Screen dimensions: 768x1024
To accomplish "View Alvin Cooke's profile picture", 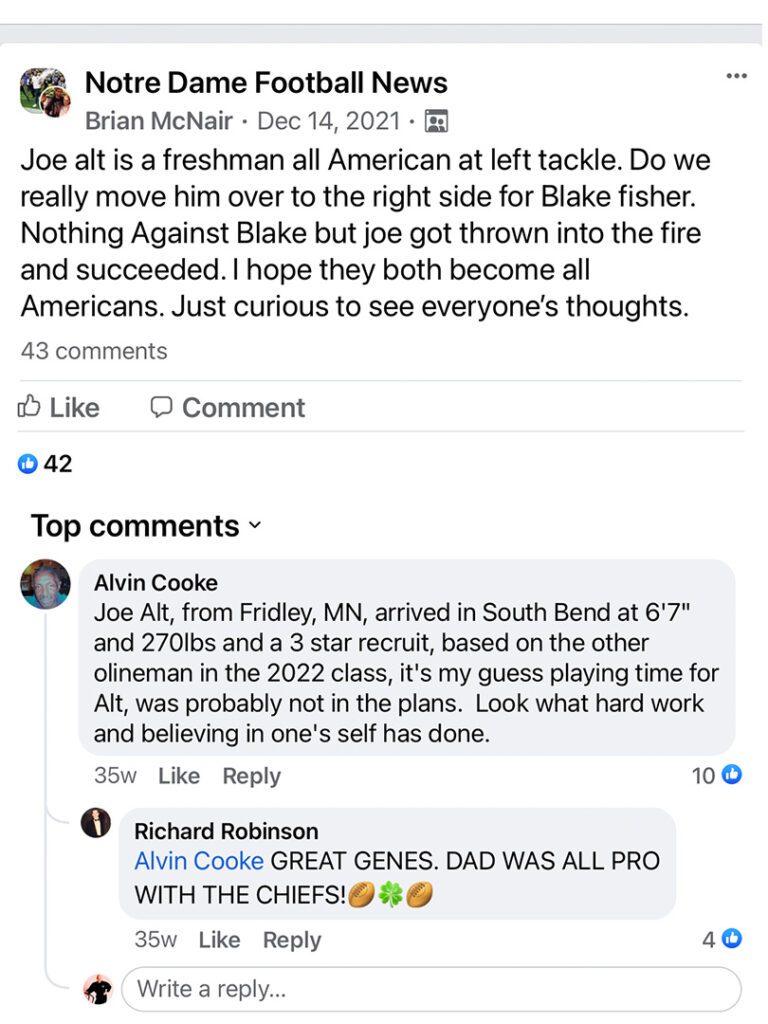I will [45, 584].
